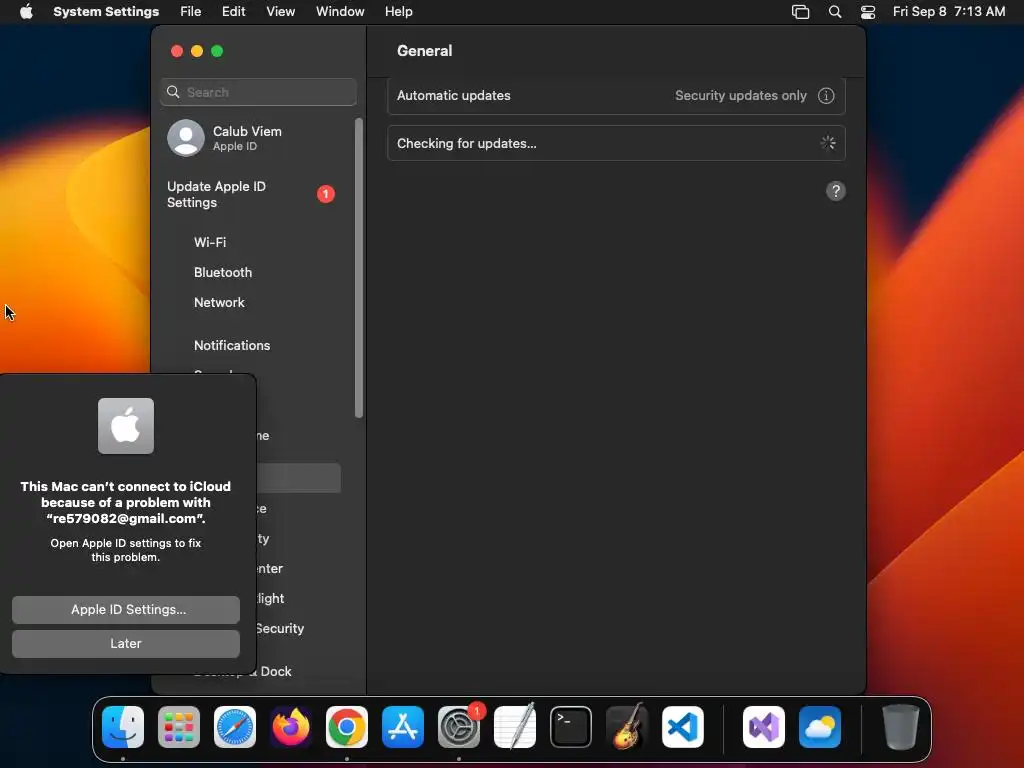Close the System Settings window
The width and height of the screenshot is (1024, 768).
177,51
